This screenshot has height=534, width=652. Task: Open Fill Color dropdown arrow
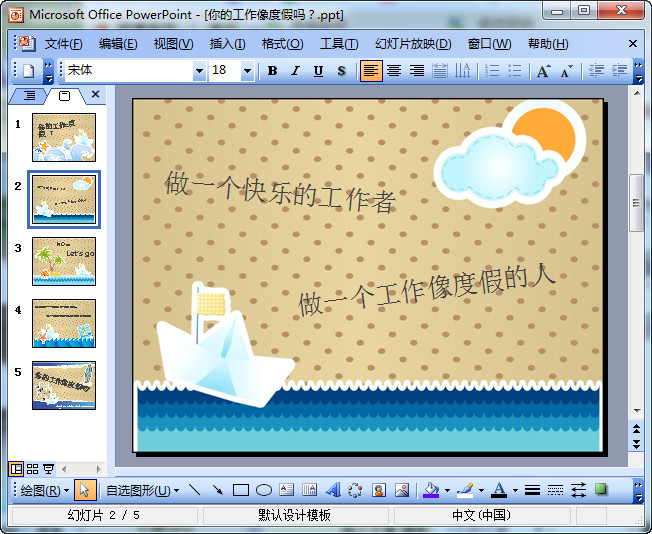click(447, 491)
